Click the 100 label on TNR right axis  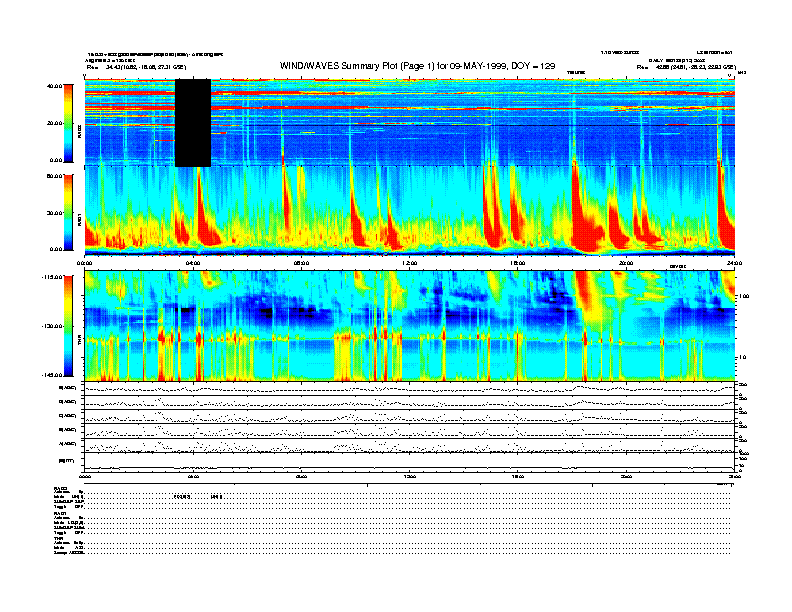745,296
